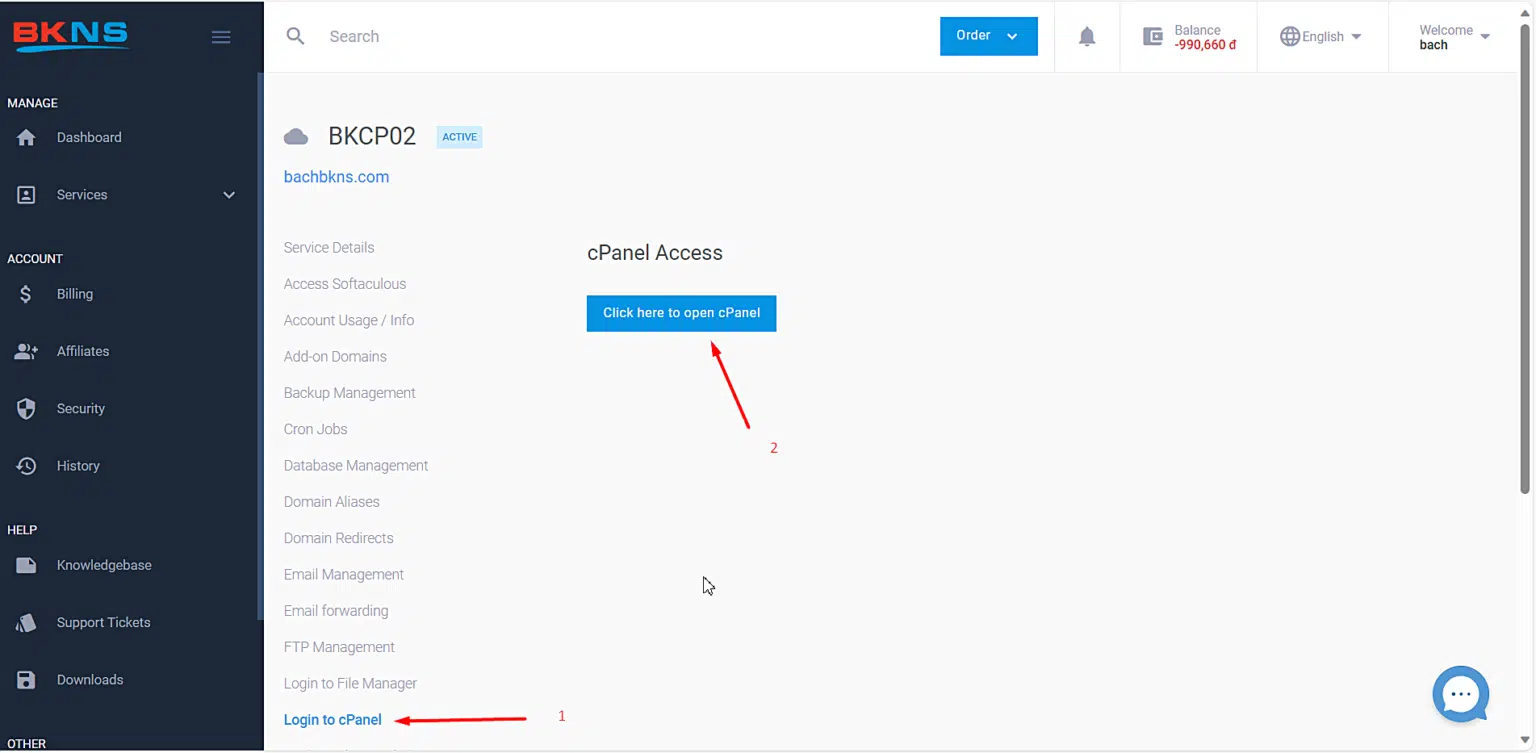Screen dimensions: 1536x753
Task: Select Backup Management link
Action: coord(350,393)
